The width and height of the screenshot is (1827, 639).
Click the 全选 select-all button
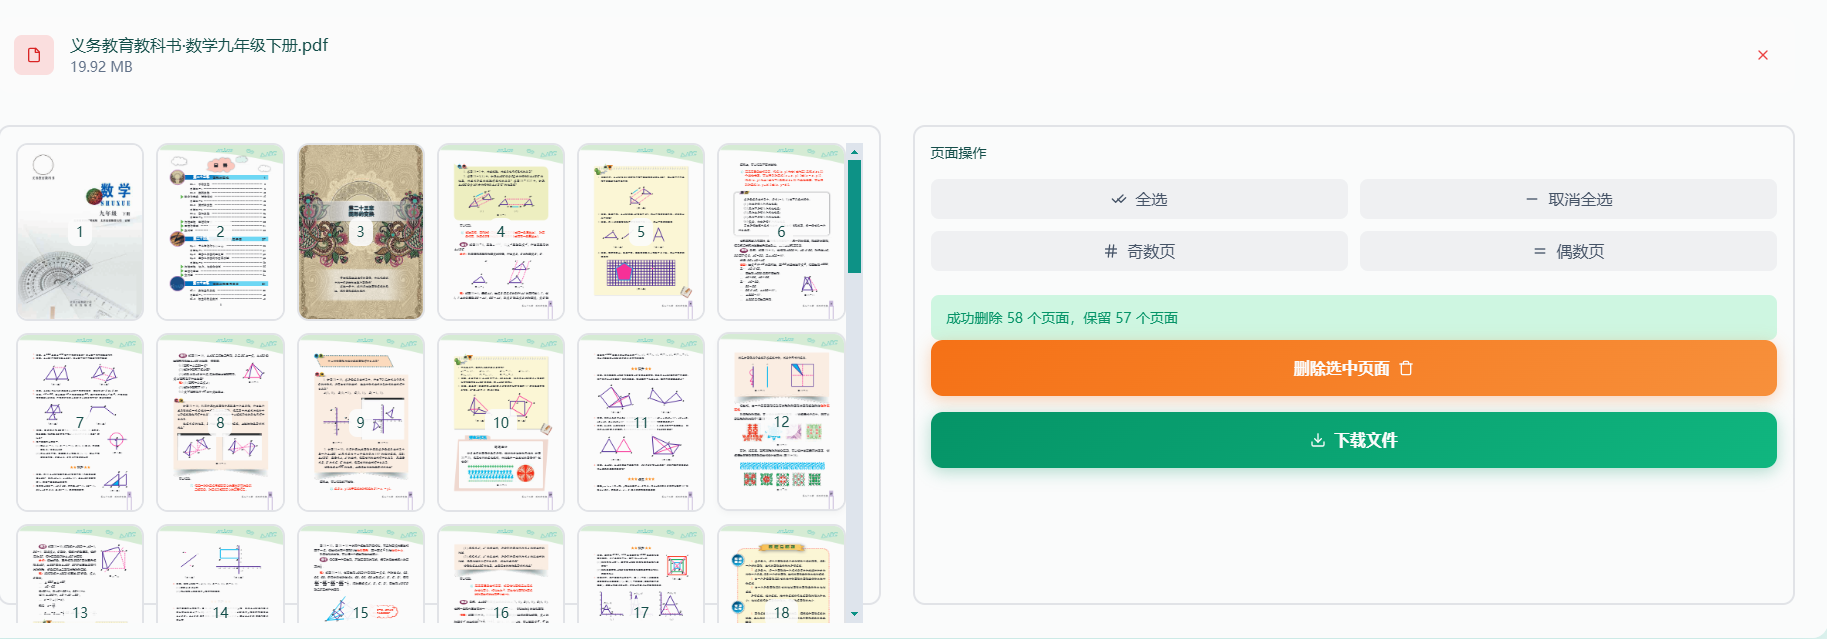pyautogui.click(x=1139, y=199)
